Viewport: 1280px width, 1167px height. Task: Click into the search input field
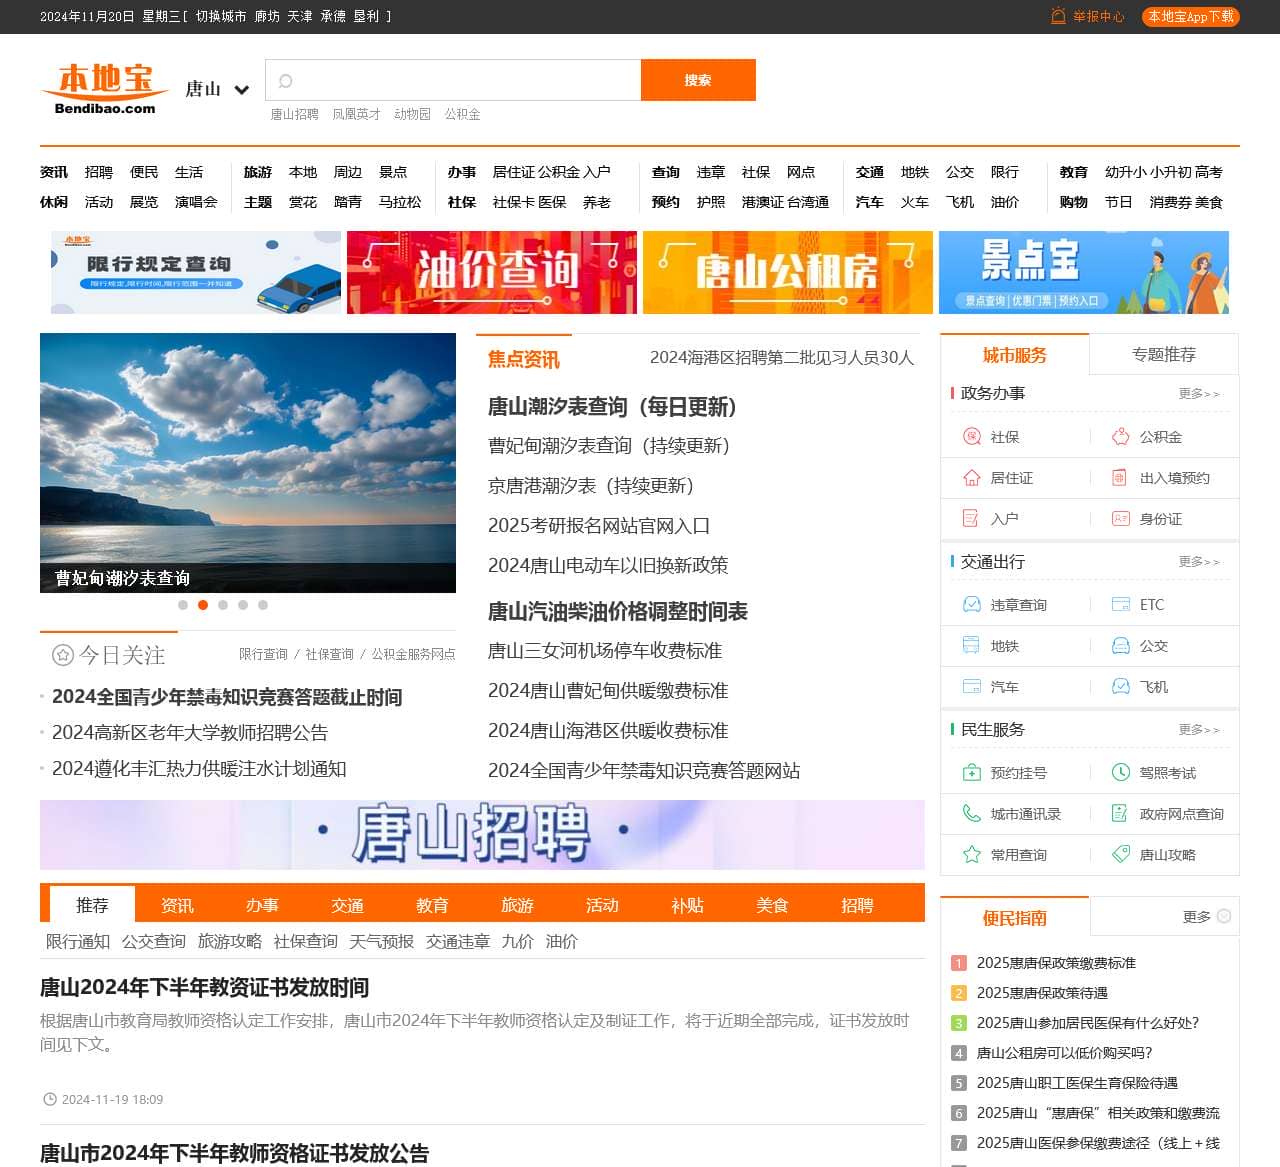point(460,81)
